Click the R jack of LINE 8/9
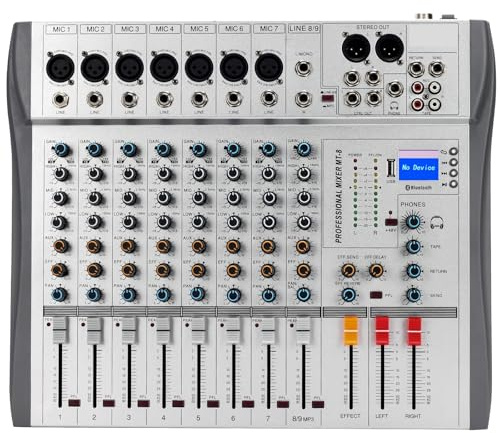The width and height of the screenshot is (500, 433). (x=303, y=99)
